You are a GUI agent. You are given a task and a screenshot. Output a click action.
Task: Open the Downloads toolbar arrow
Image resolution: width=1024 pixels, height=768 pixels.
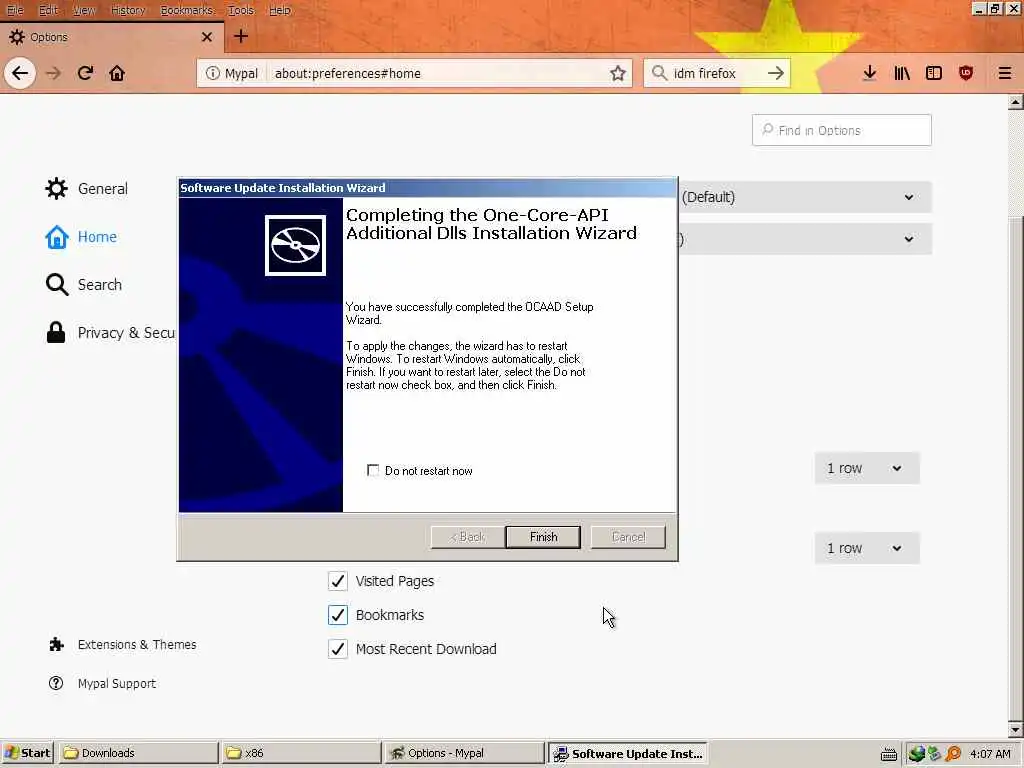point(869,73)
